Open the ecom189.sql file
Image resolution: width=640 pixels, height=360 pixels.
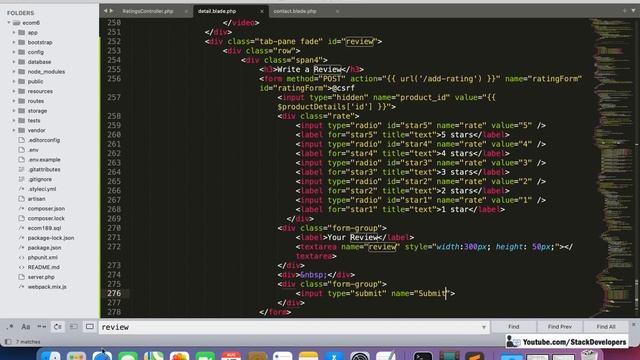44,228
